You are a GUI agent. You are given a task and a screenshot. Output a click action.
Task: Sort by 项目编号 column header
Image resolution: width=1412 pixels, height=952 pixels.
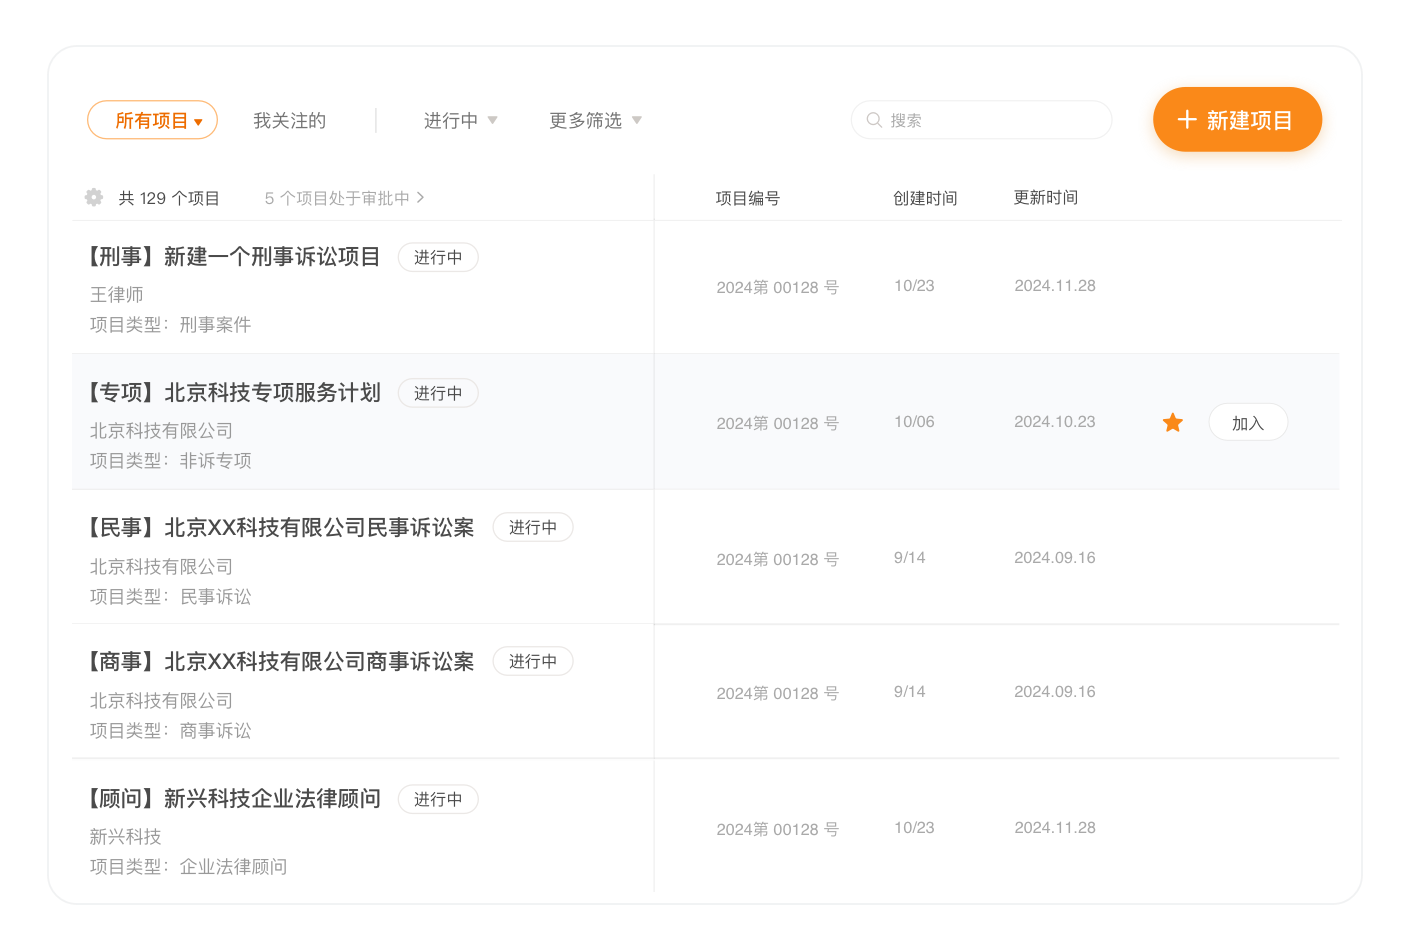click(x=747, y=198)
